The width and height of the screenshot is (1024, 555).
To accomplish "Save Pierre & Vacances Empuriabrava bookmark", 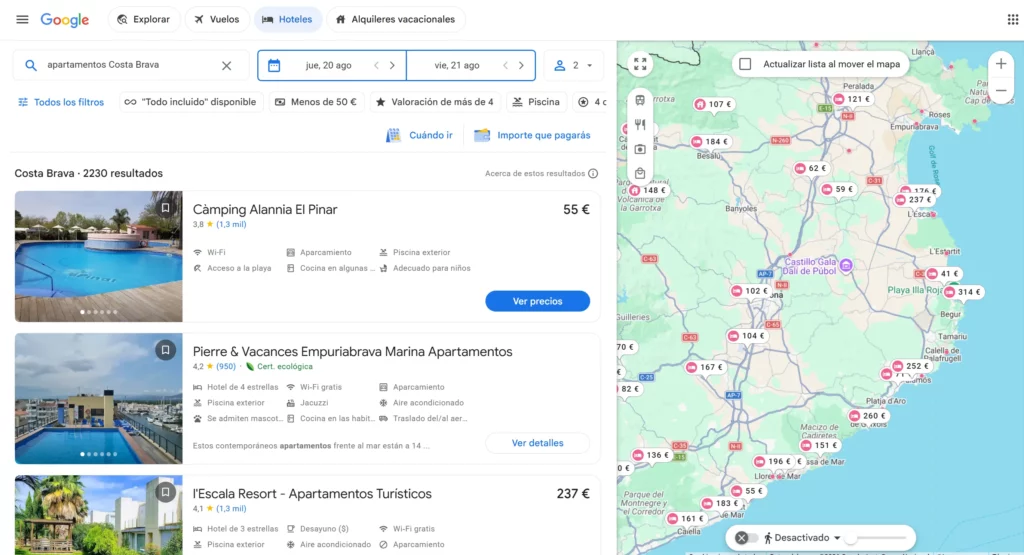I will coord(165,350).
